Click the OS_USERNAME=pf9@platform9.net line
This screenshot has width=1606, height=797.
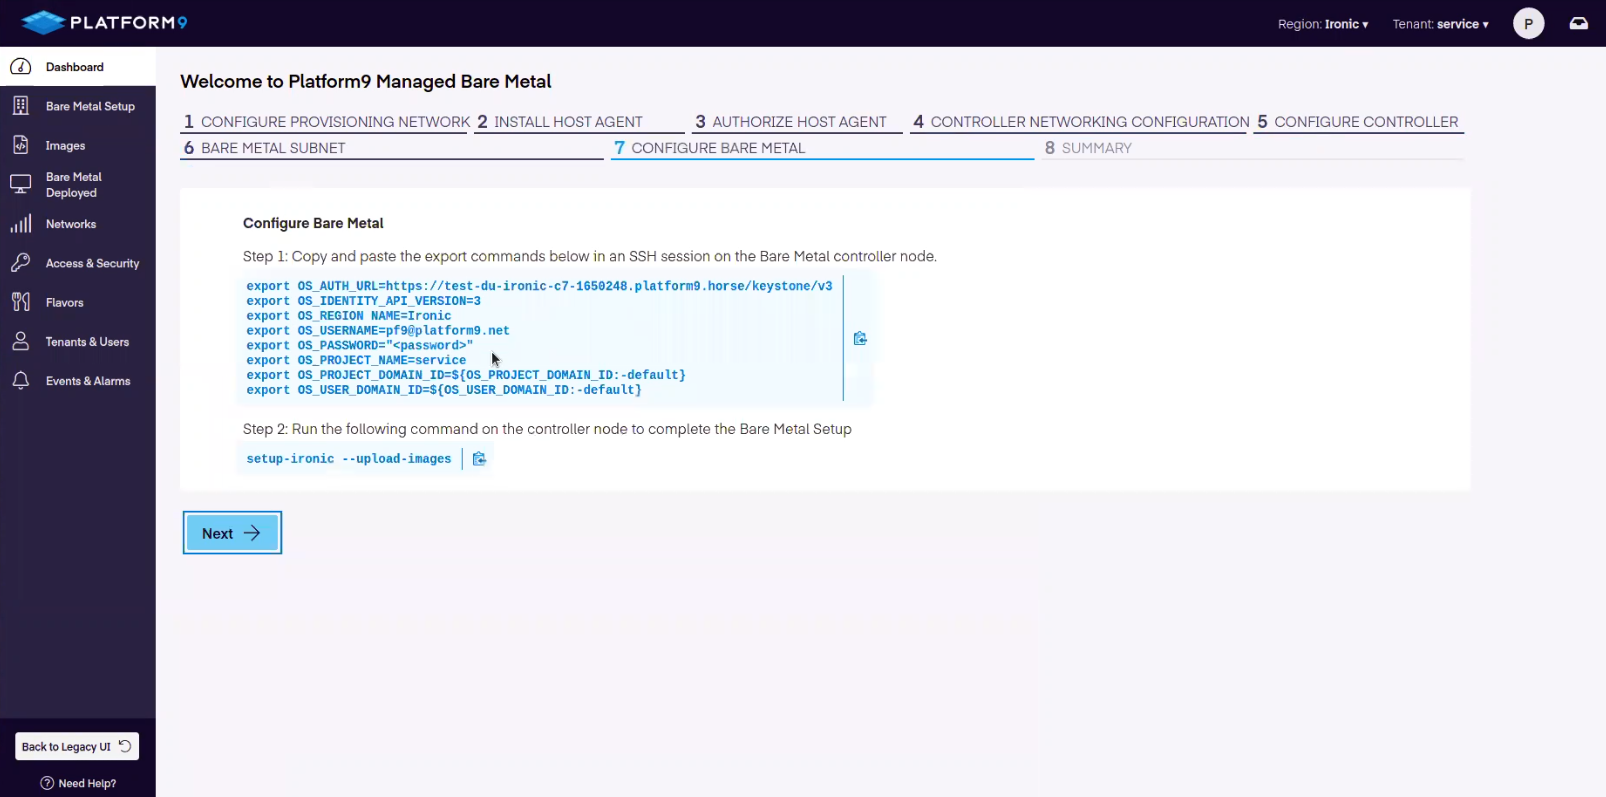pos(378,331)
